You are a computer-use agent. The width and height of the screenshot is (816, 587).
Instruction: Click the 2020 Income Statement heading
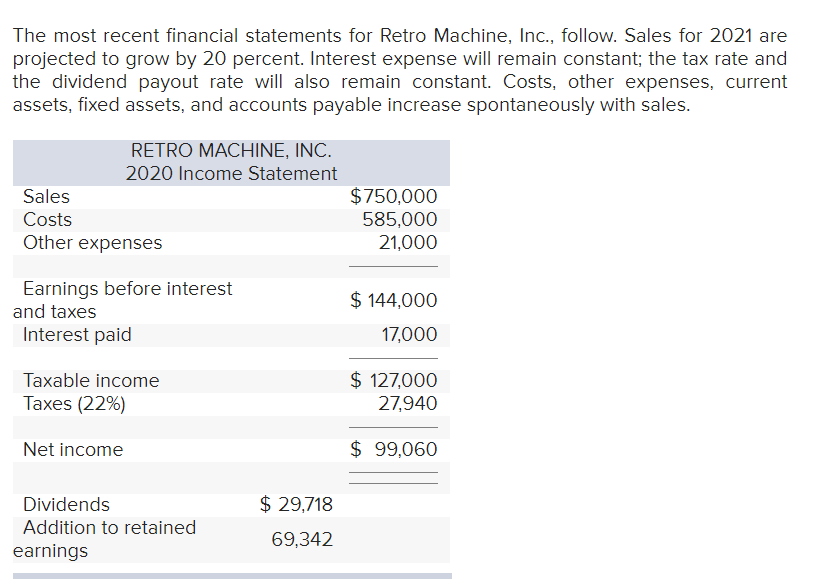click(x=231, y=173)
